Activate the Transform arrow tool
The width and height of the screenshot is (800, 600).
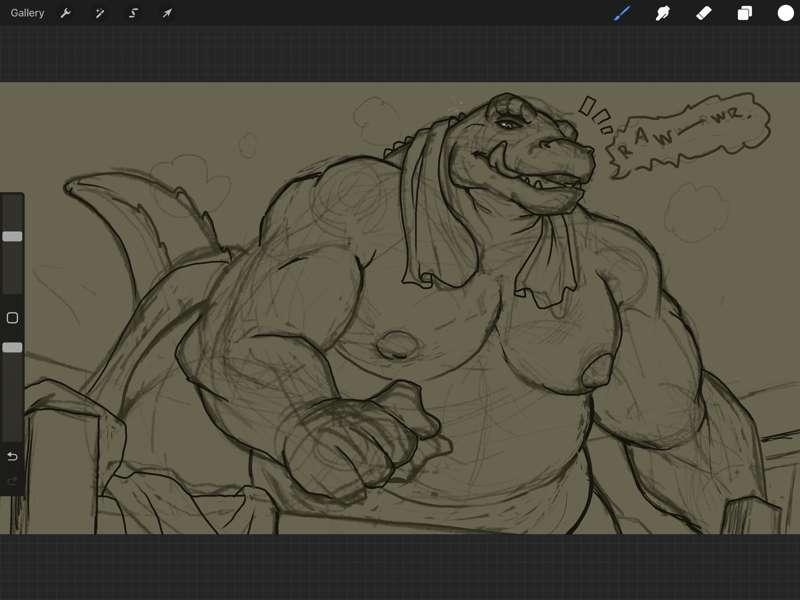point(167,13)
